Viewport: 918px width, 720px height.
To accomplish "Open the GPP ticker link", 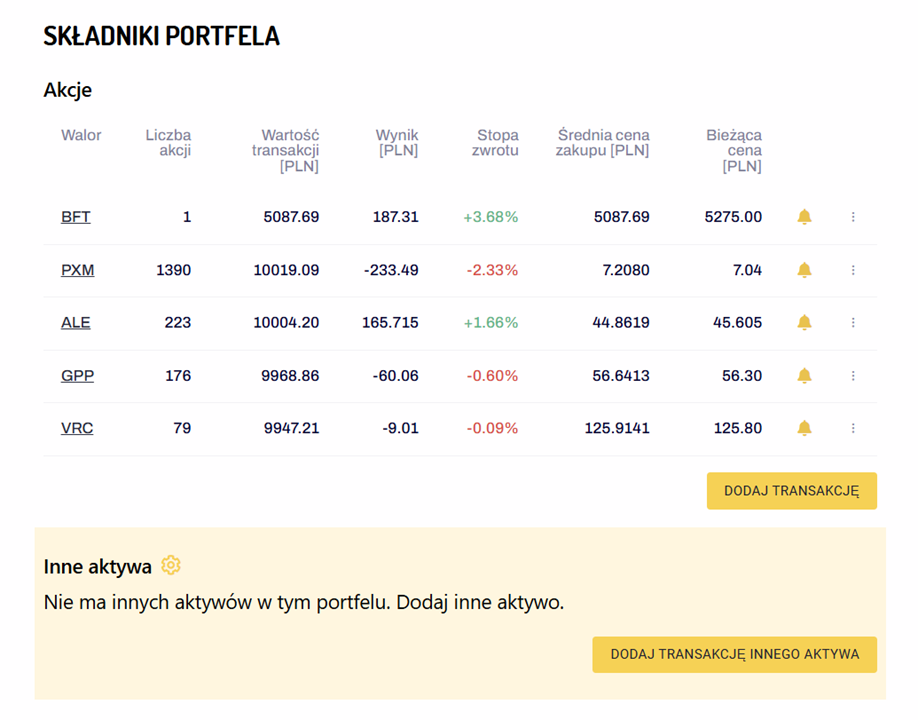I will click(77, 375).
